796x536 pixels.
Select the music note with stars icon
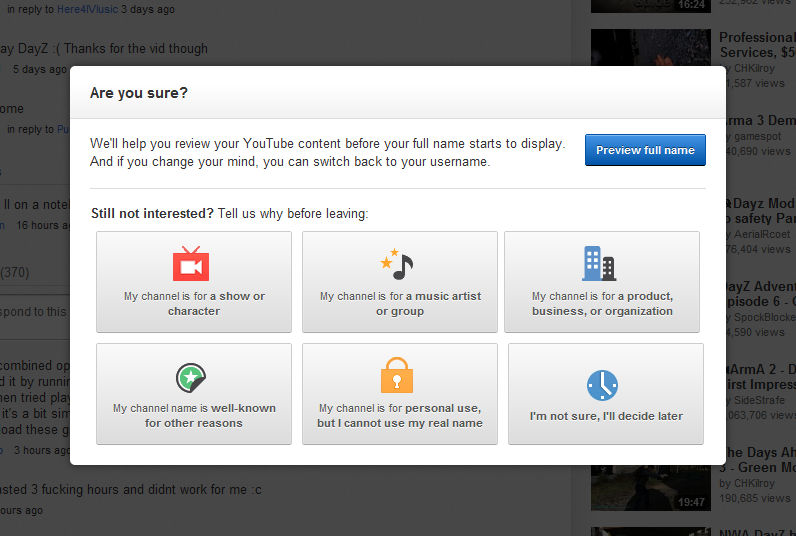[397, 264]
